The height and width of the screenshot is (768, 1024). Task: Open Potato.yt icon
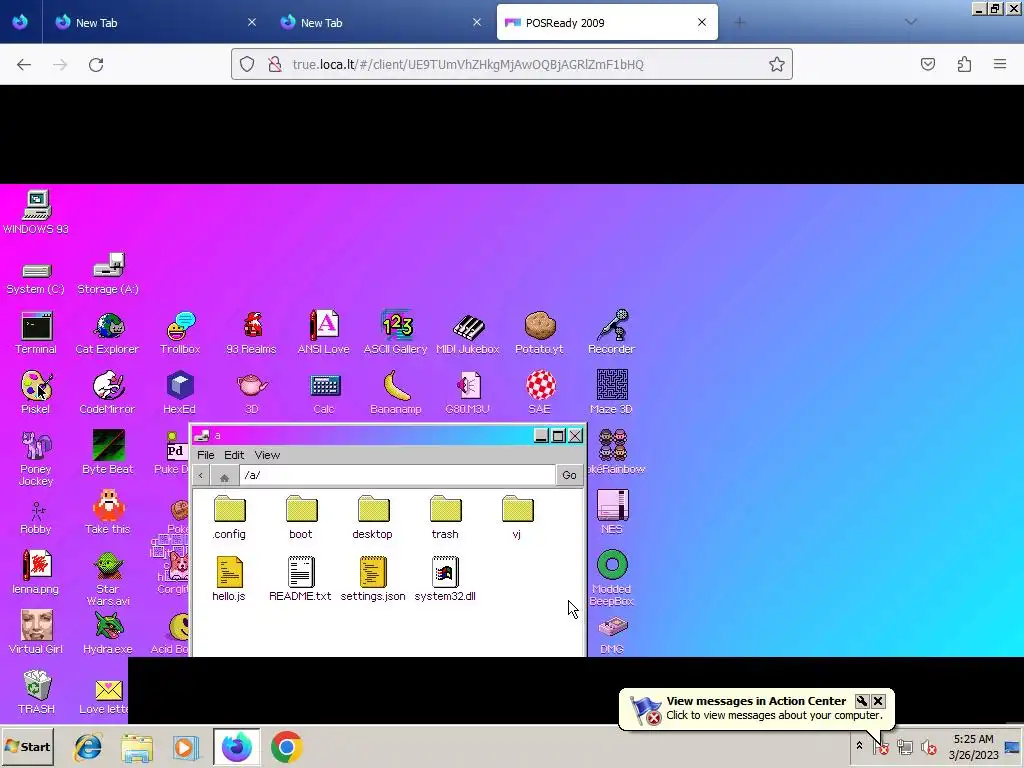pyautogui.click(x=539, y=333)
